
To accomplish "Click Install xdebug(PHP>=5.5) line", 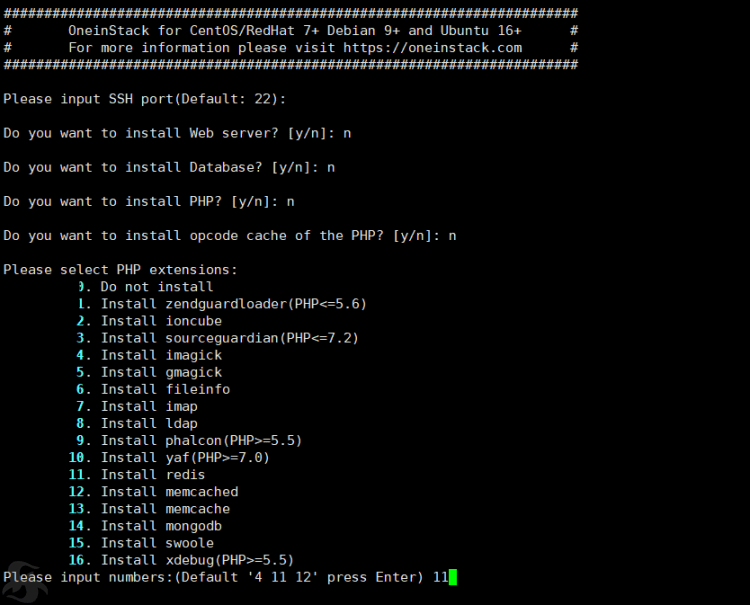I will [181, 560].
